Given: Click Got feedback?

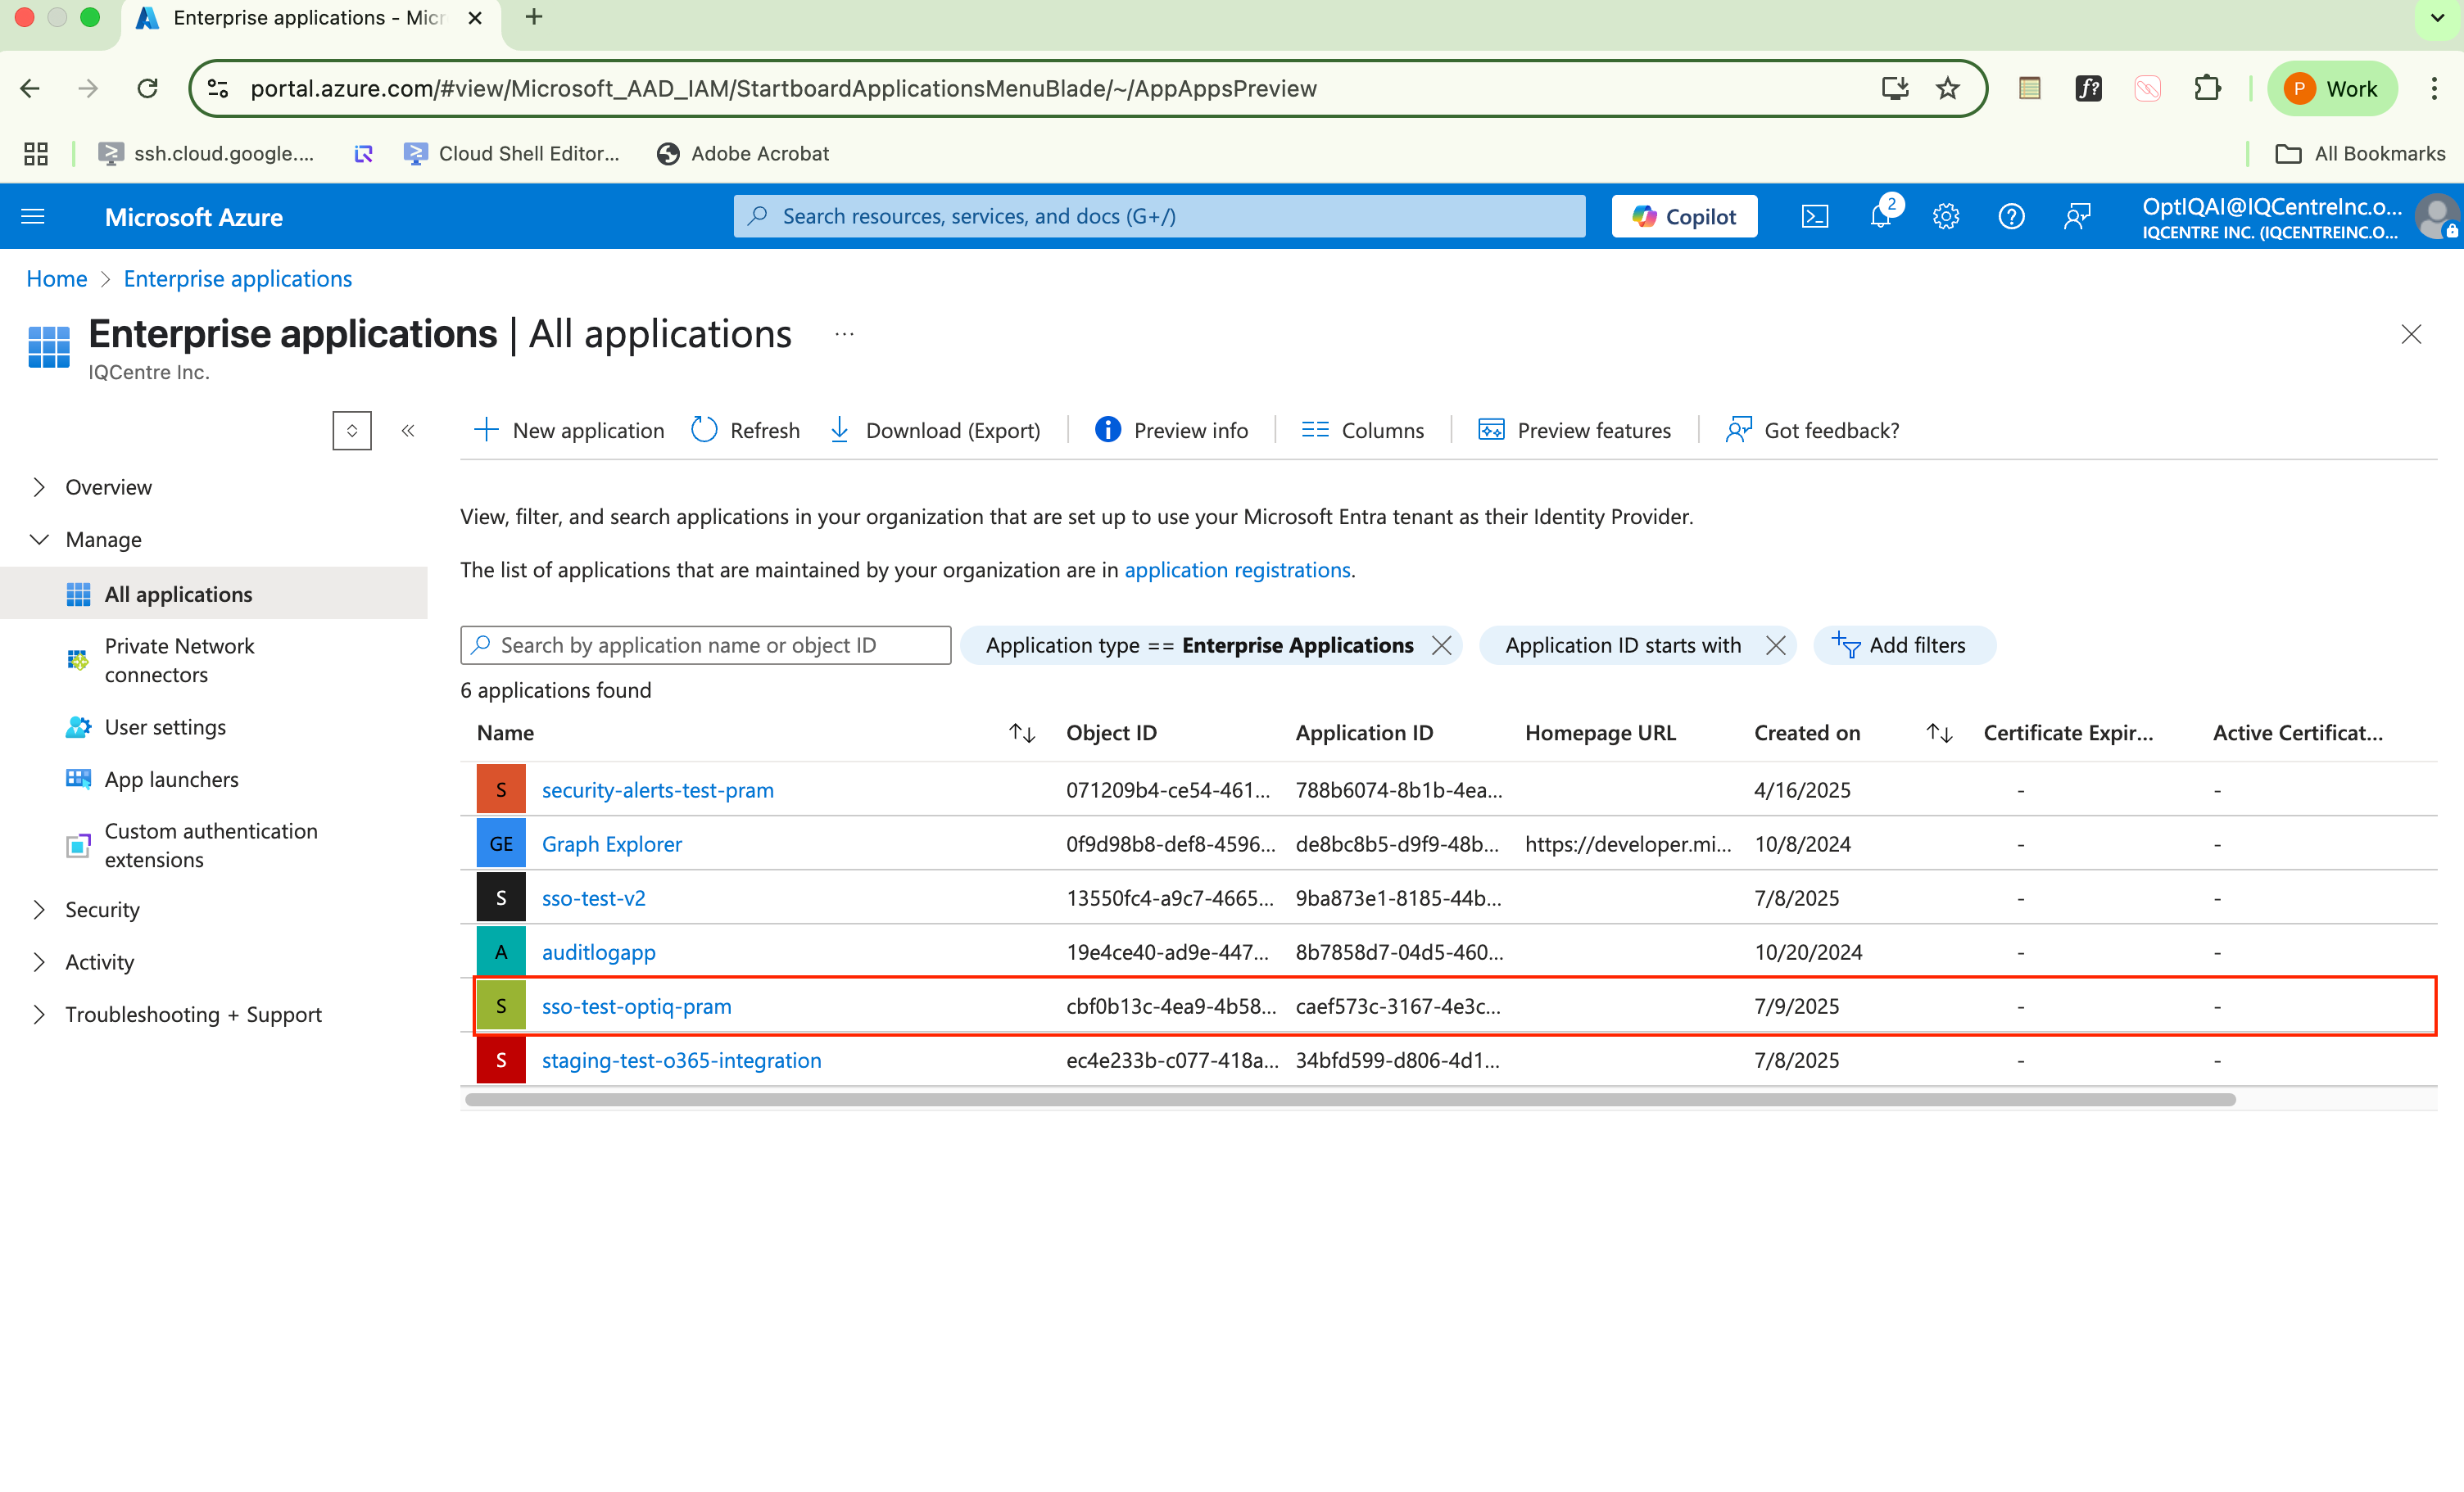Looking at the screenshot, I should tap(1812, 430).
